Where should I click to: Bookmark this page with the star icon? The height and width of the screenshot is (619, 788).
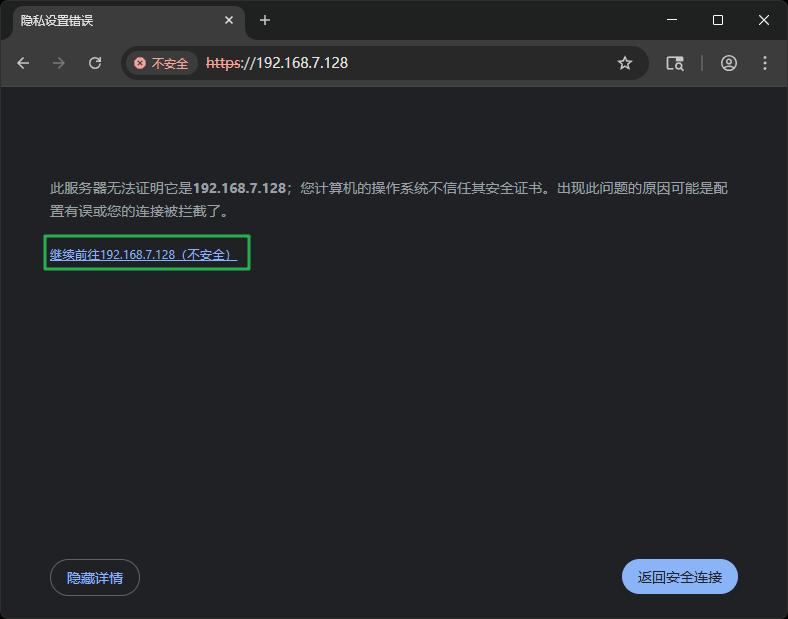pos(625,63)
